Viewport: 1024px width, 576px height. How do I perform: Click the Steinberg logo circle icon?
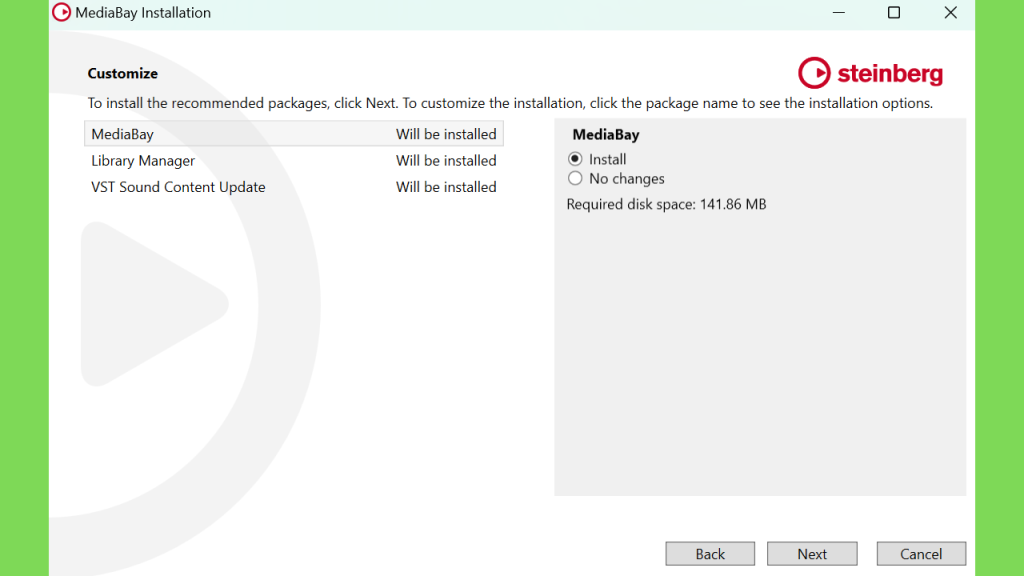[814, 72]
